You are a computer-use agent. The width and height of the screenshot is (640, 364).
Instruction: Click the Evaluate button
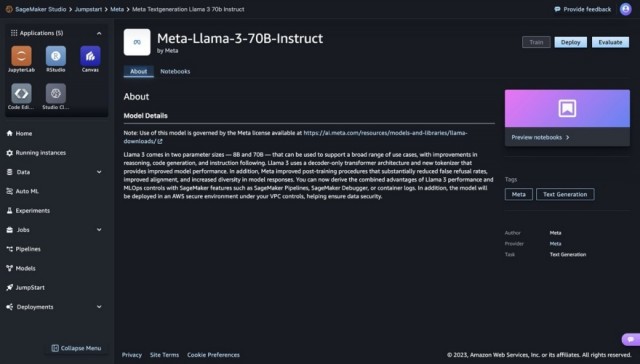click(x=610, y=42)
